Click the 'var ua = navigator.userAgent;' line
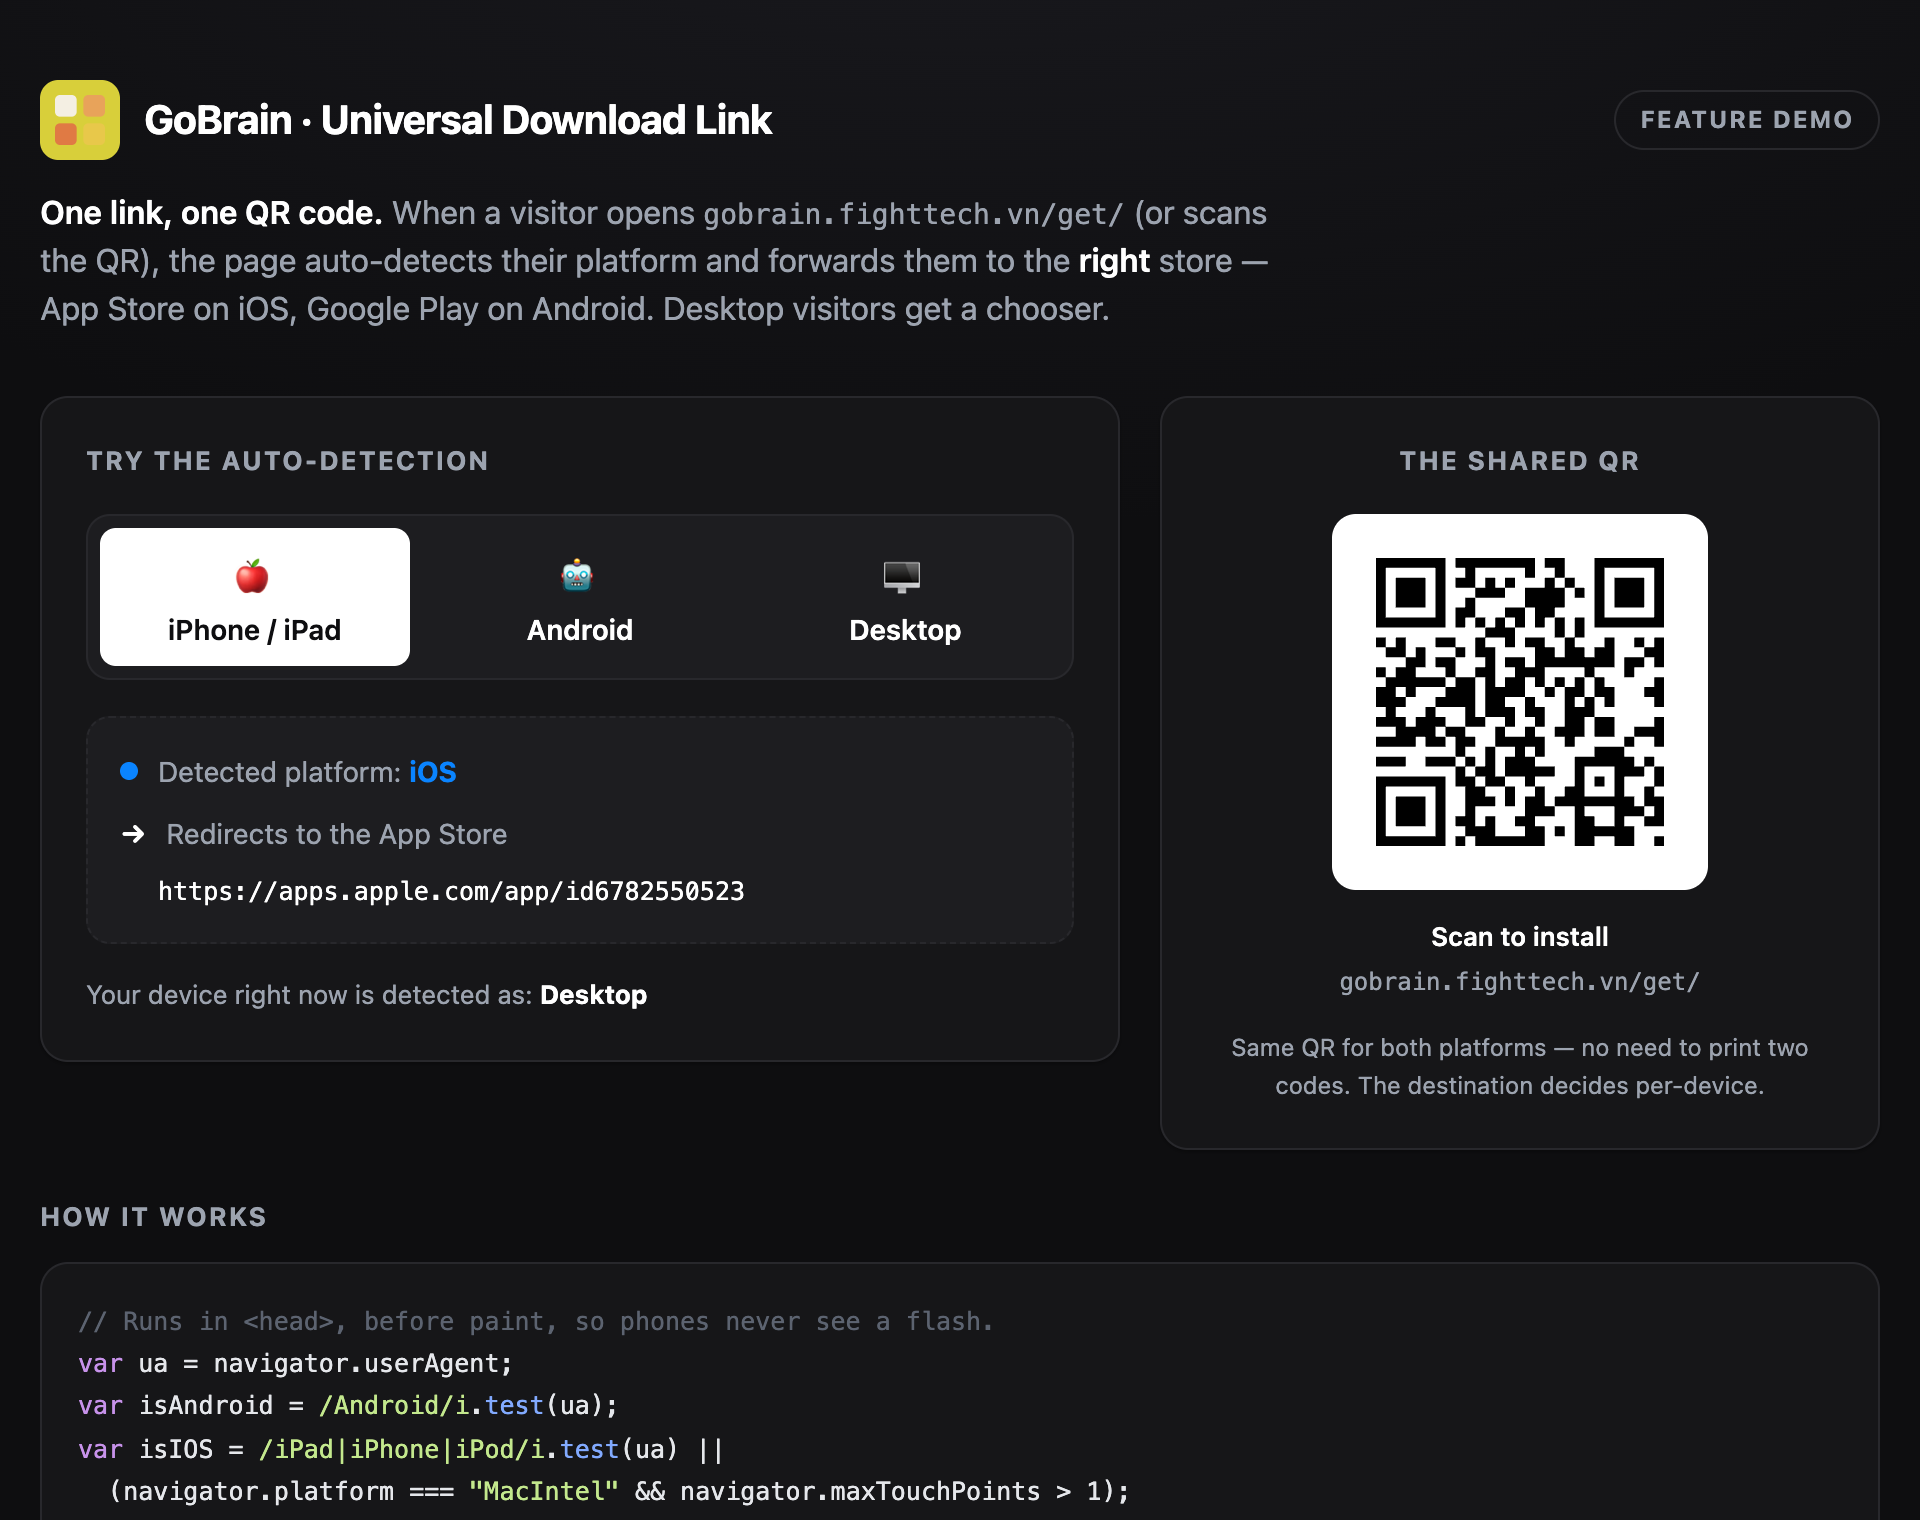 (x=296, y=1364)
